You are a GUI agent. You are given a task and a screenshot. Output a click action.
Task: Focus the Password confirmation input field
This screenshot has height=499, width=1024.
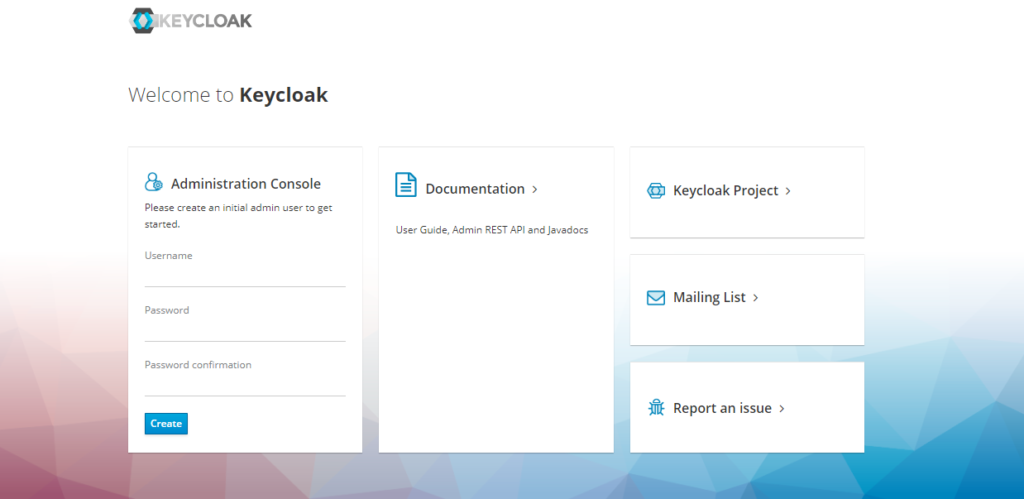point(245,386)
